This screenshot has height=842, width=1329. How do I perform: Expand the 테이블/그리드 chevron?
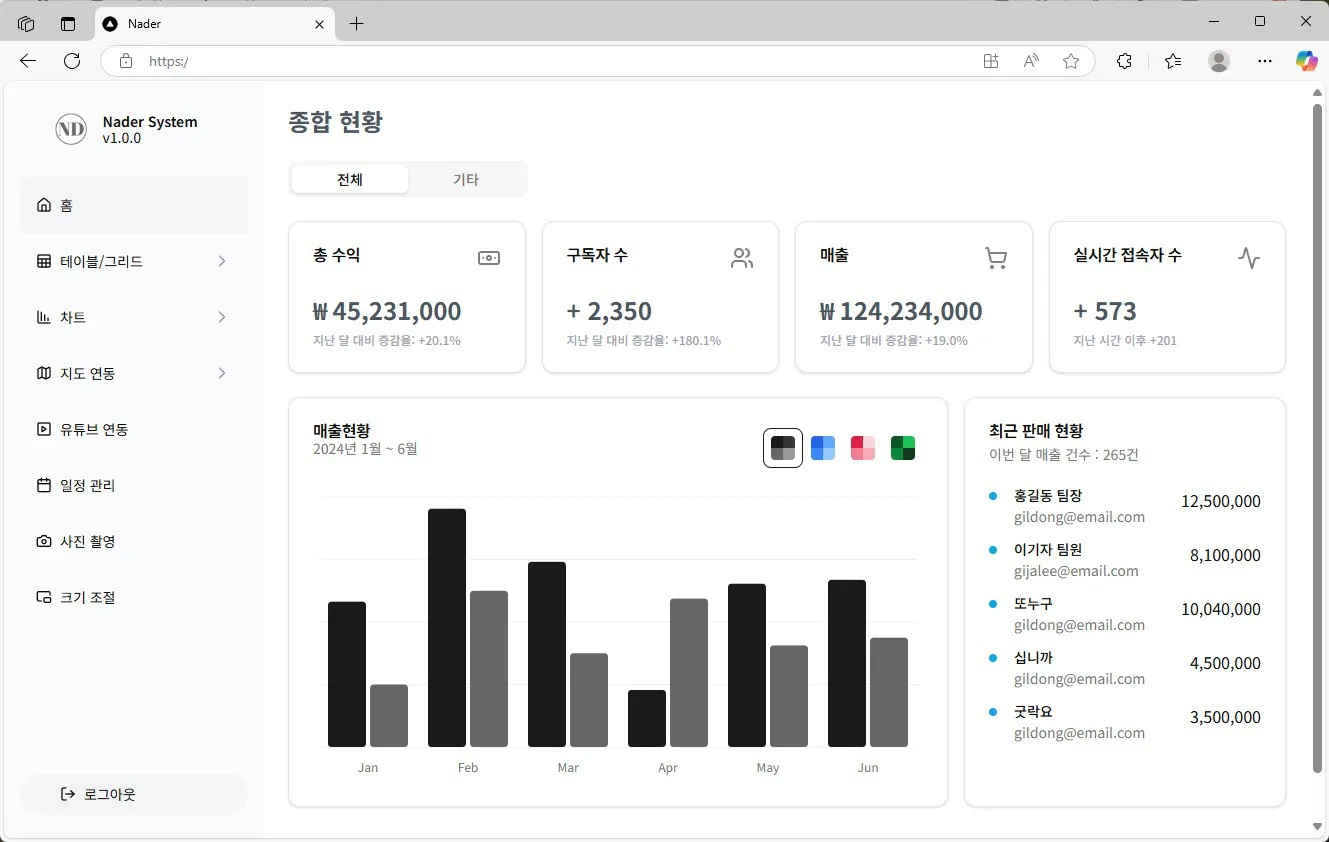[222, 261]
